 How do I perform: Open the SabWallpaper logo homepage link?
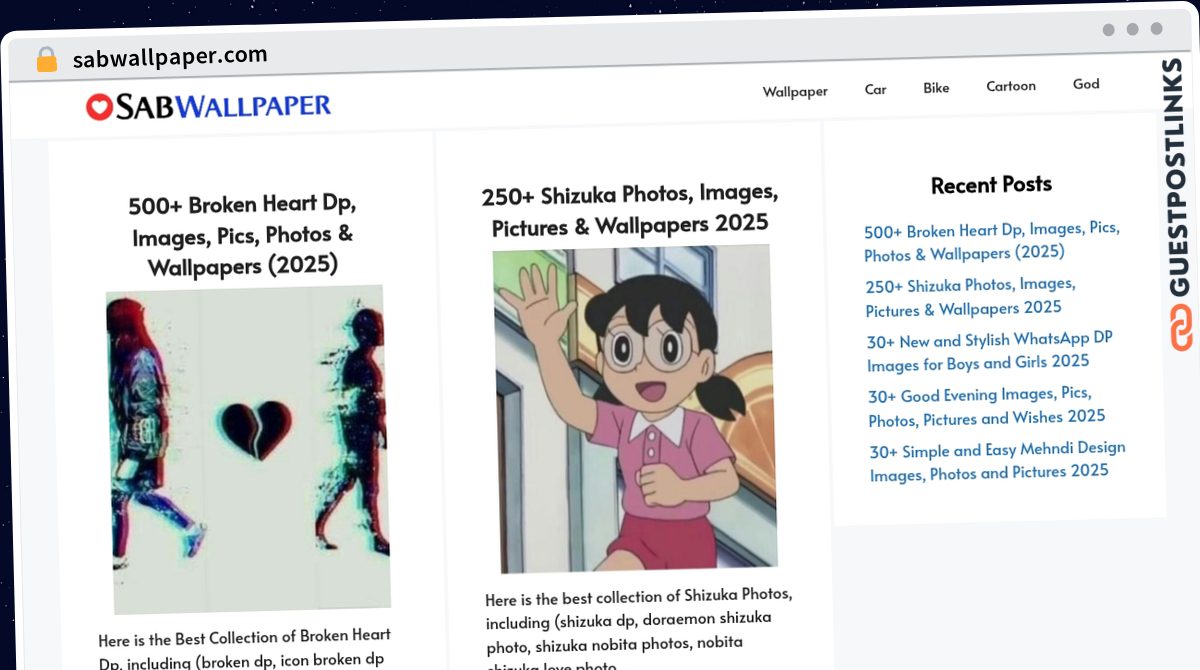[208, 106]
